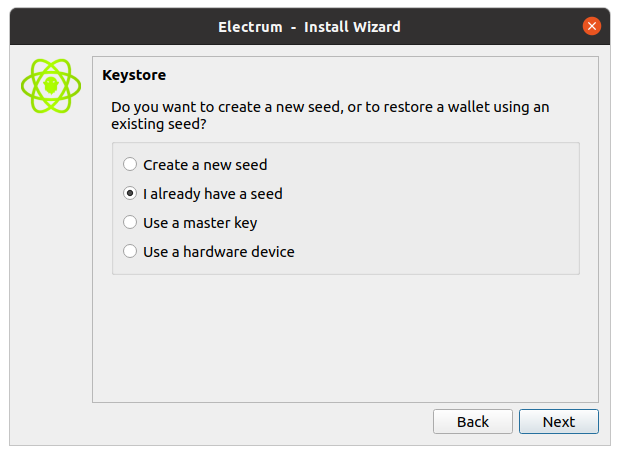Screen dimensions: 620x455
Task: Click the Keystore heading
Action: (134, 74)
